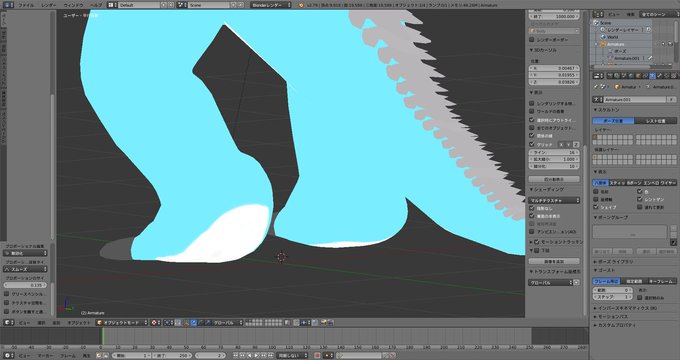Image resolution: width=680 pixels, height=360 pixels.
Task: Disable the 関係の線 checkbox
Action: (532, 136)
